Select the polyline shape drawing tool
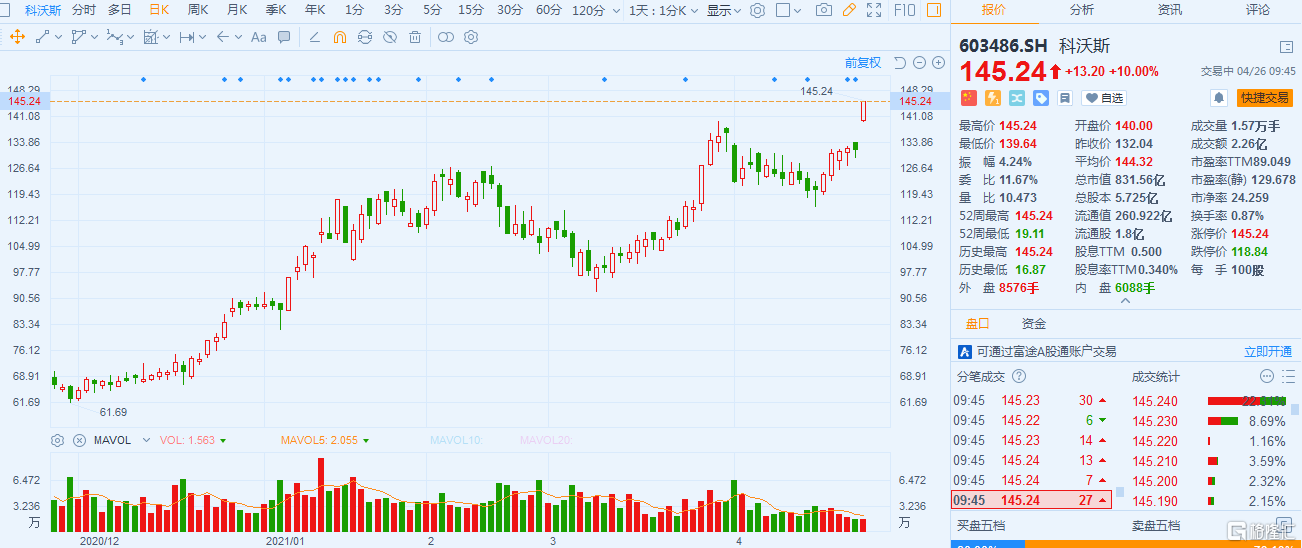Image resolution: width=1302 pixels, height=548 pixels. [81, 38]
